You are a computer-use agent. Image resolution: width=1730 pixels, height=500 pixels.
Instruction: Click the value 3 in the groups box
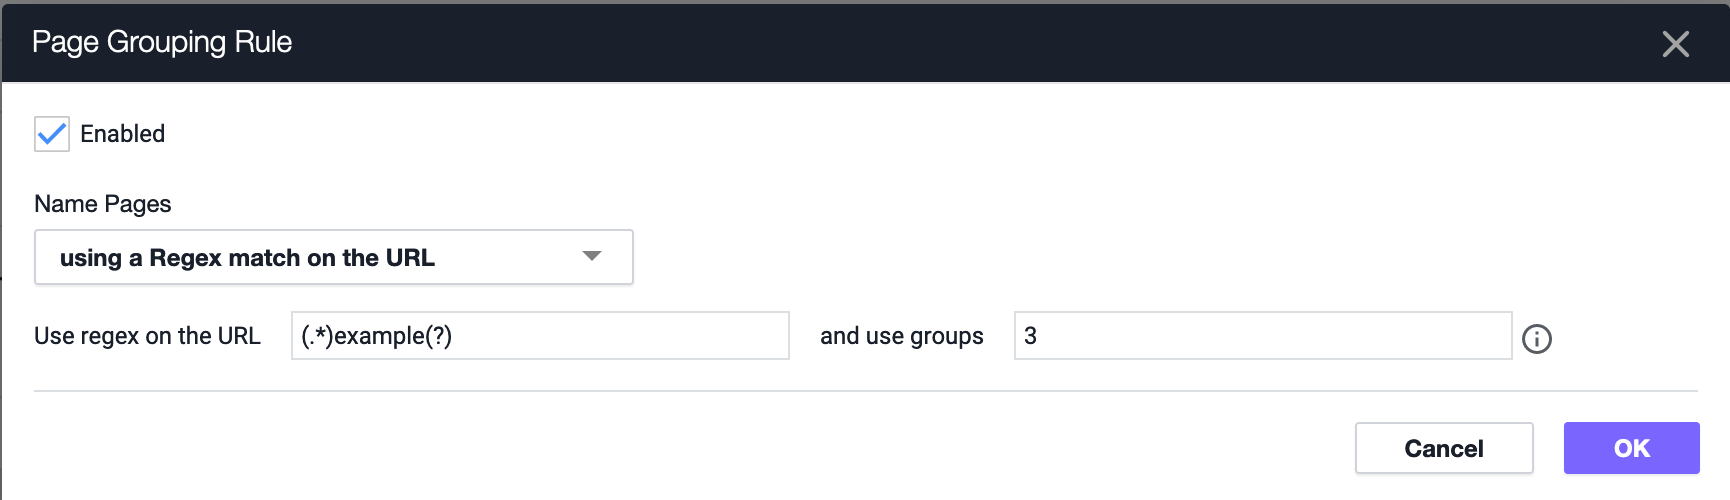coord(1030,336)
